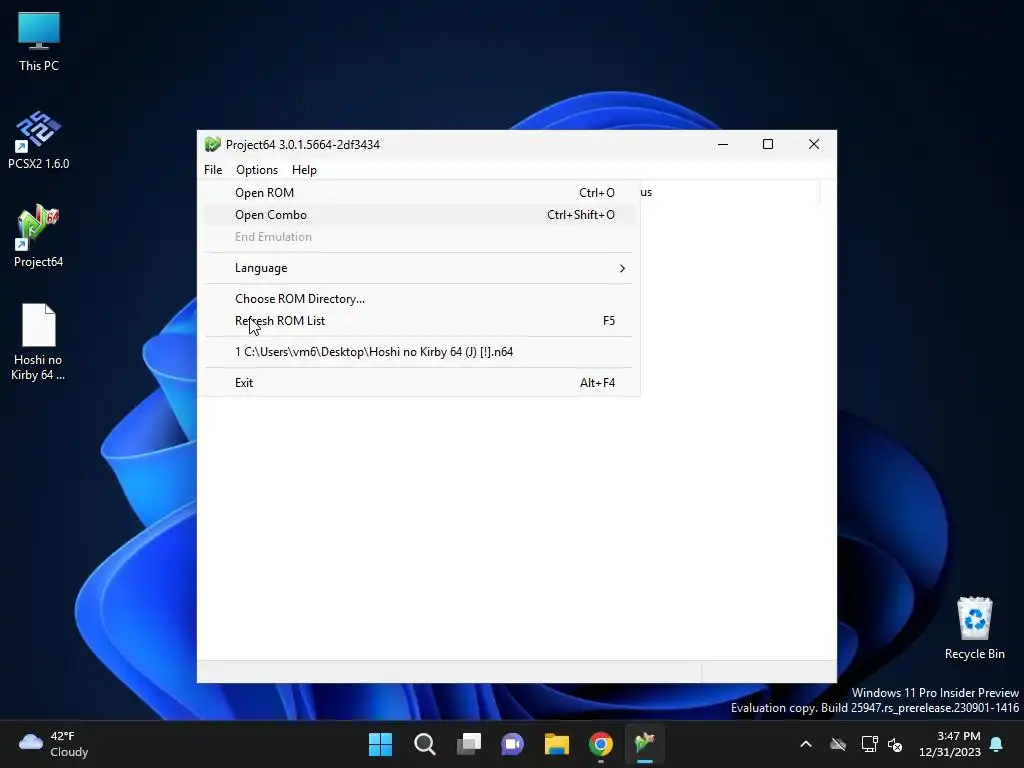
Task: Open the Options menu
Action: tap(257, 170)
